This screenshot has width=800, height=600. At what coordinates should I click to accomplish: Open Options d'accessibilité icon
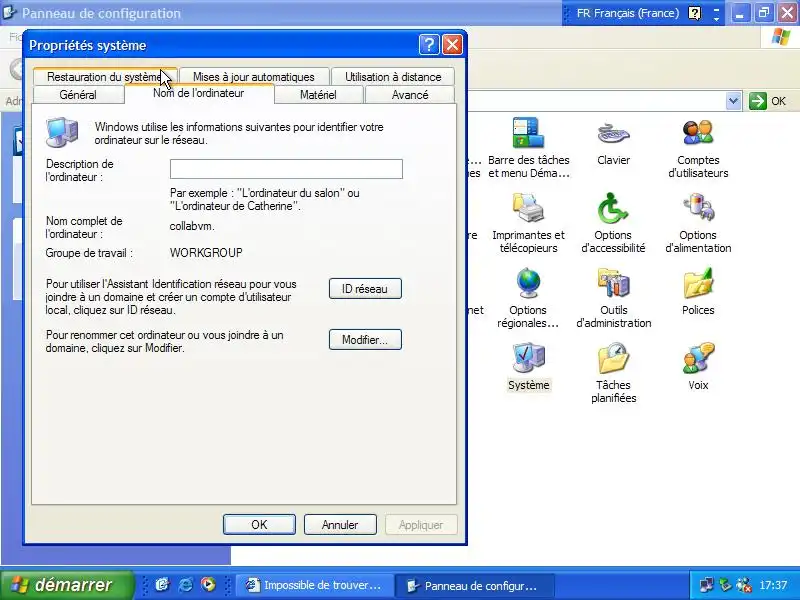point(613,208)
